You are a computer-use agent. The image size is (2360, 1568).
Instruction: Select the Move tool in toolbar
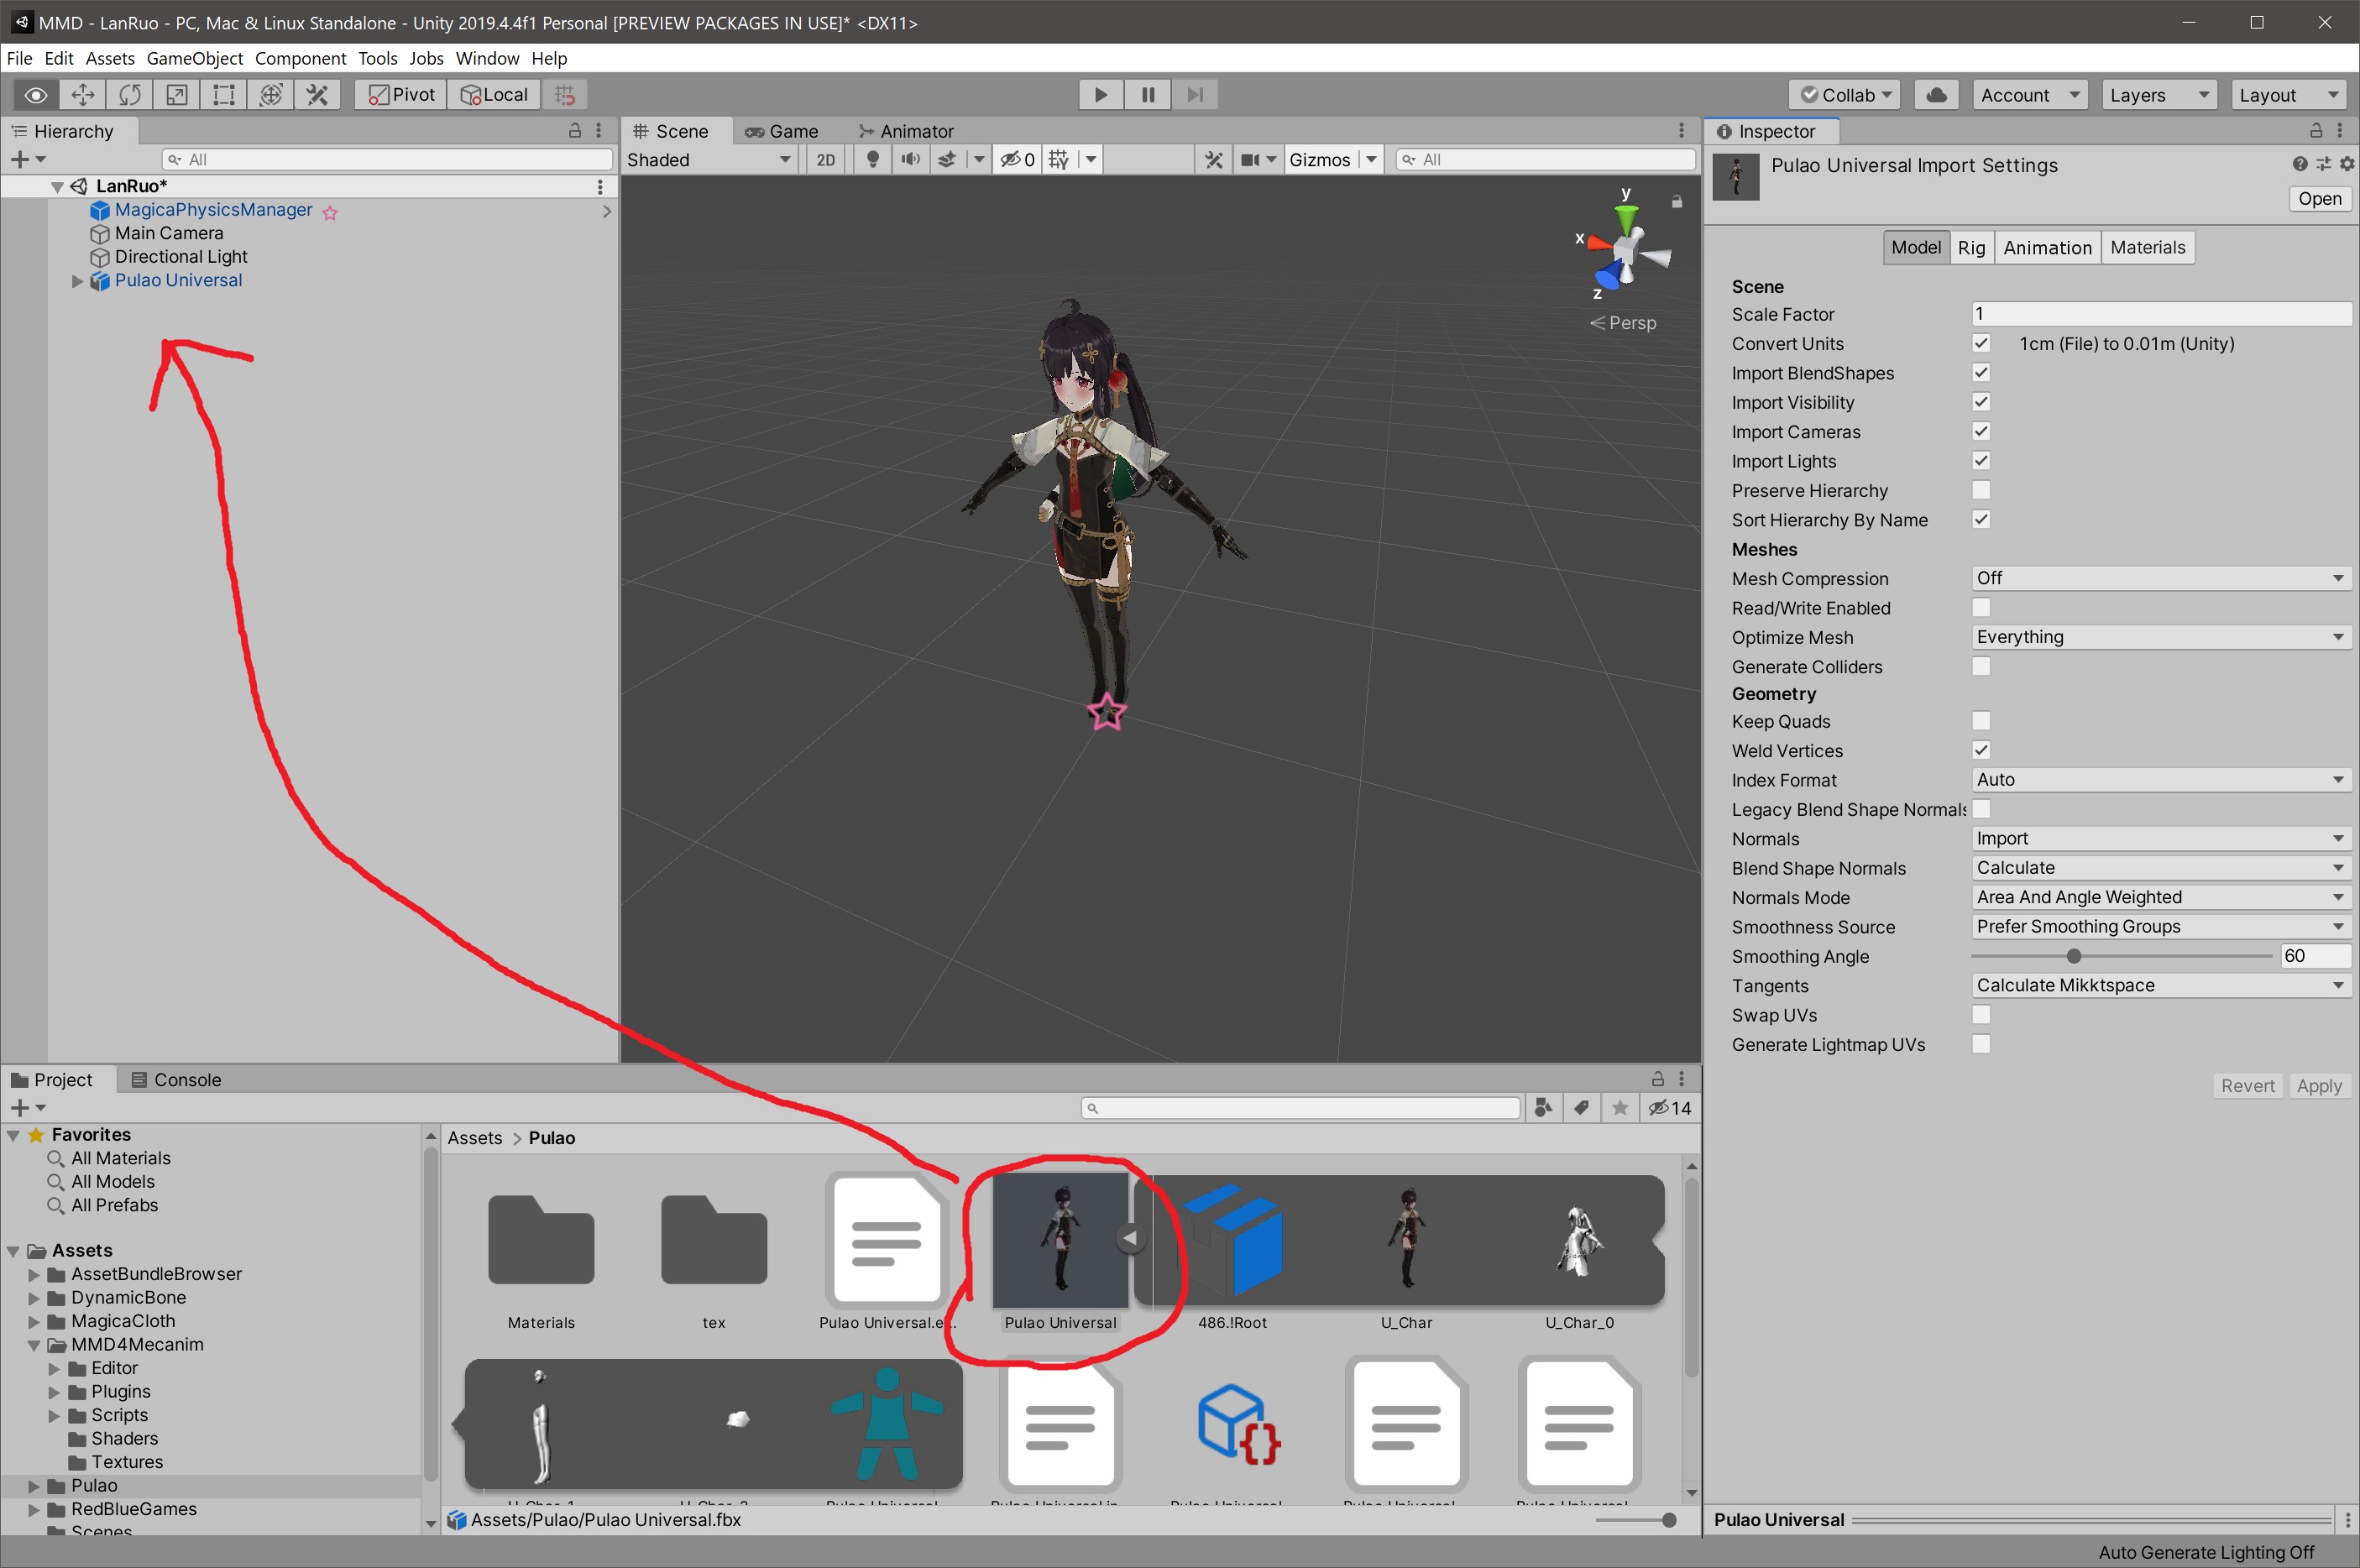tap(83, 95)
